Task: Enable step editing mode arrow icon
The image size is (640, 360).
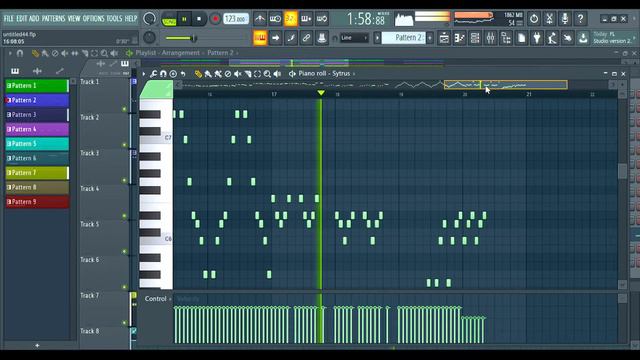Action: (x=276, y=38)
